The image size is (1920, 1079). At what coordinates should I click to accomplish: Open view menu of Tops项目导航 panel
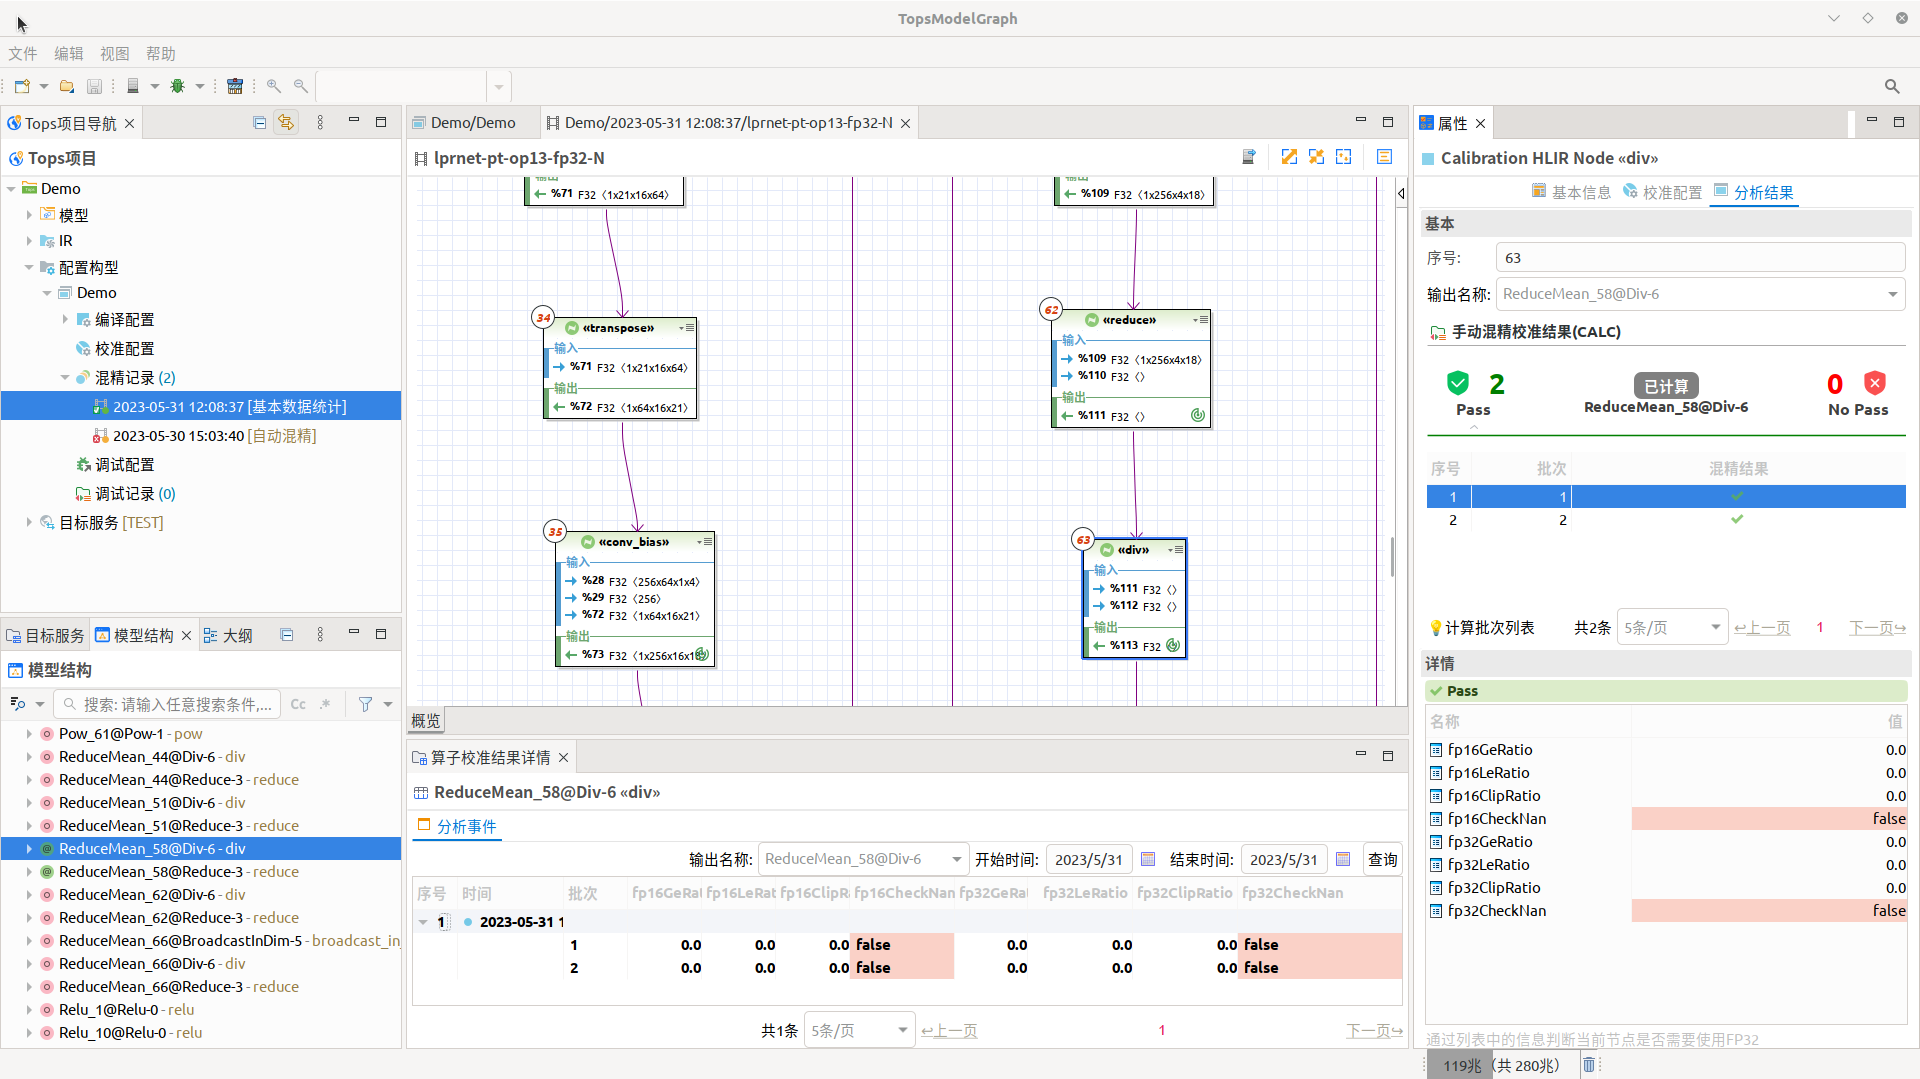click(x=320, y=122)
